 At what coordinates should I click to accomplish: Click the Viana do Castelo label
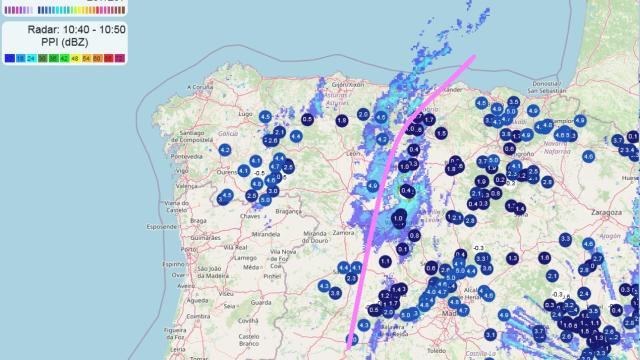pyautogui.click(x=177, y=207)
